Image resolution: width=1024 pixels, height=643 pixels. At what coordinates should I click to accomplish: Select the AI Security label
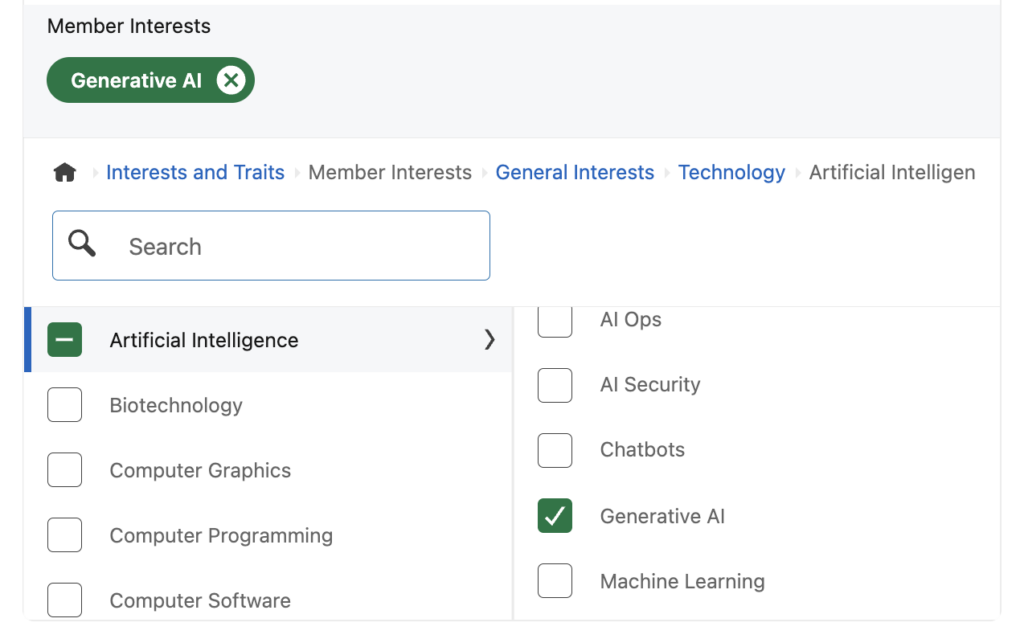650,384
